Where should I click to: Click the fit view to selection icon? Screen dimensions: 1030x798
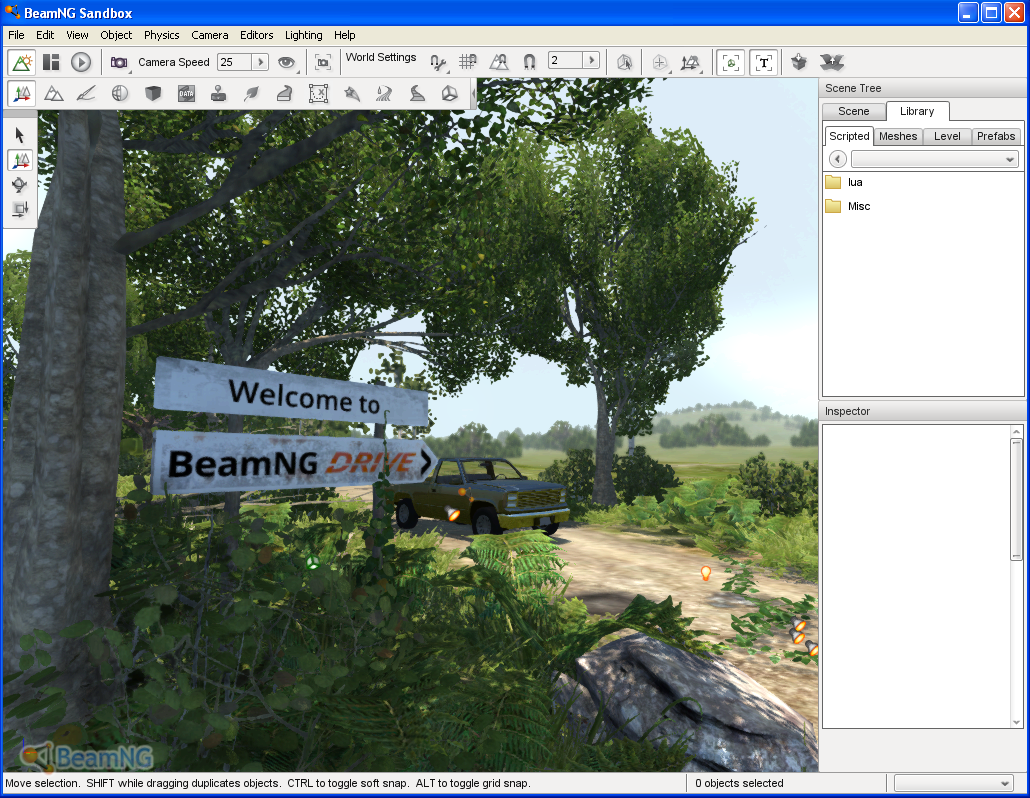click(323, 62)
